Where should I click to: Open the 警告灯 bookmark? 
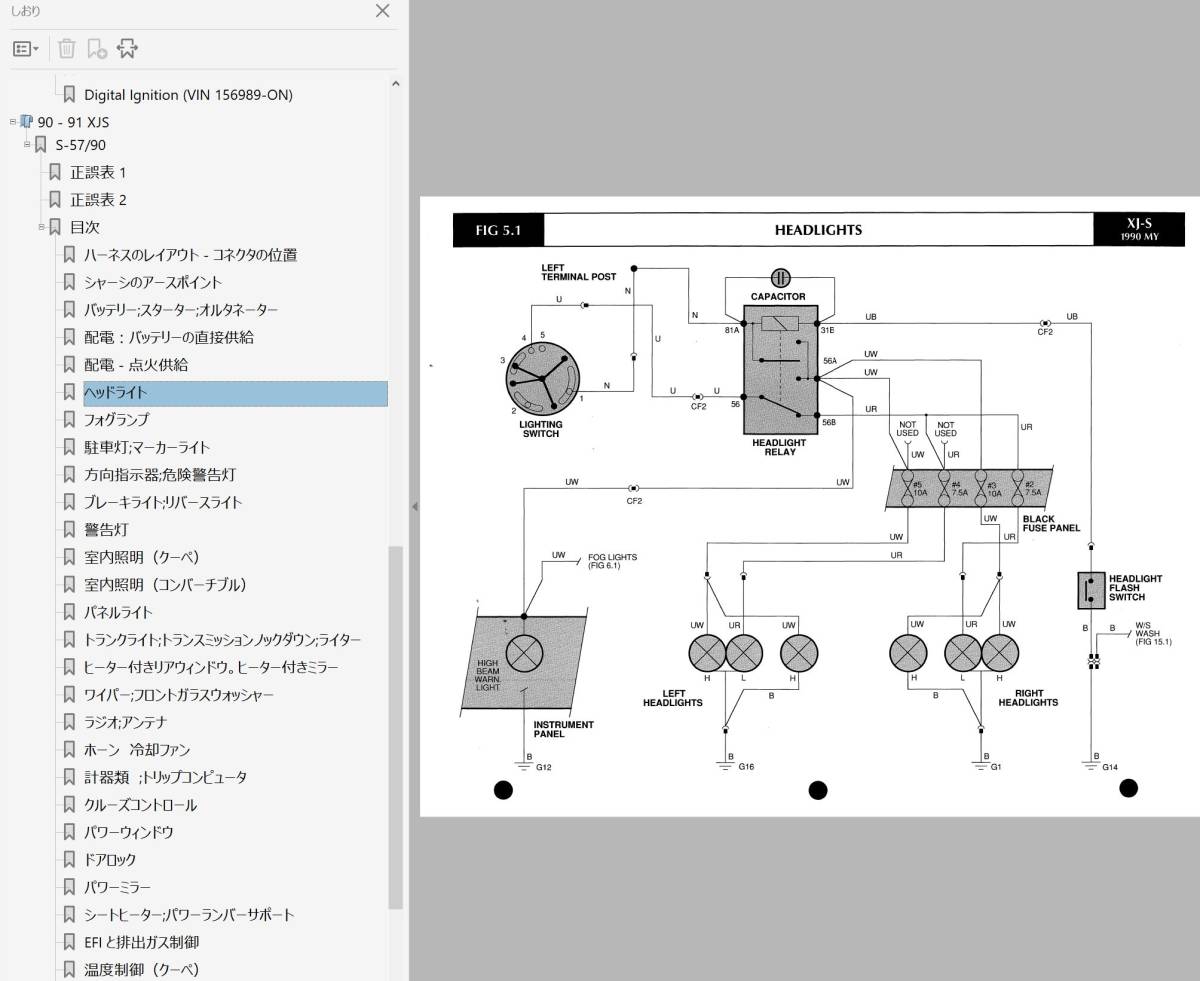coord(106,530)
